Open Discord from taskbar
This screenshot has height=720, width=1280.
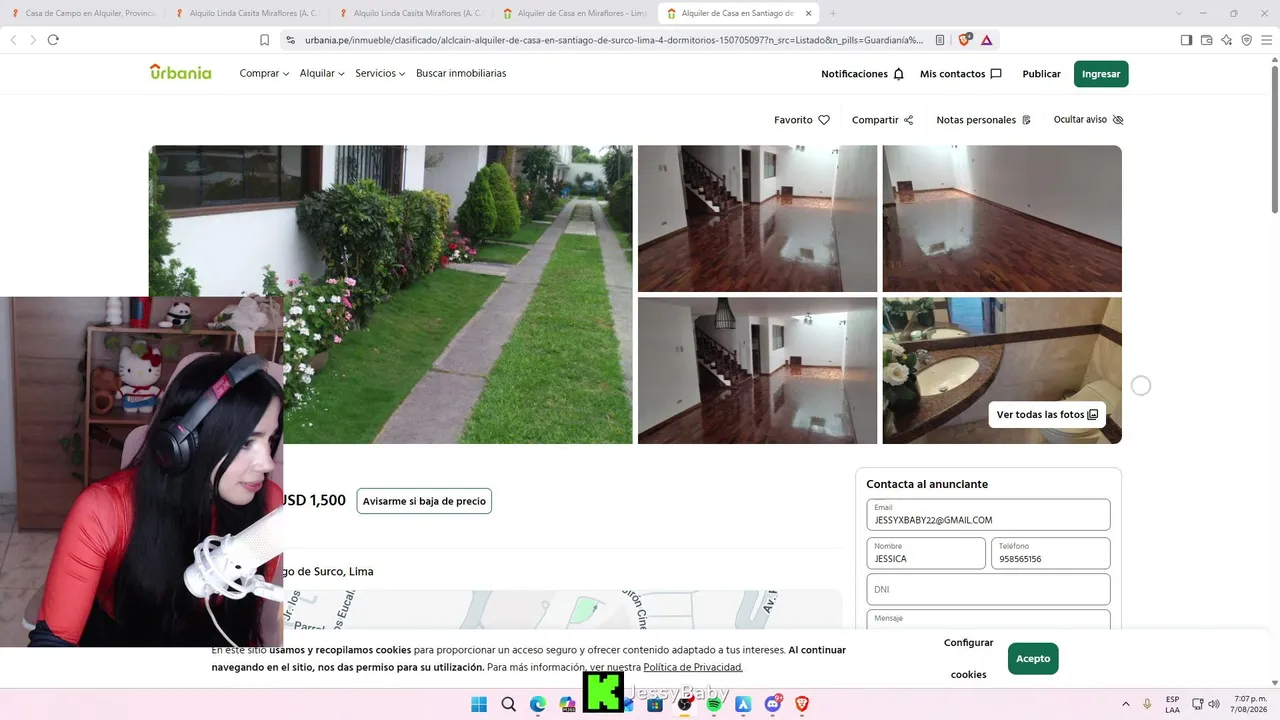point(772,704)
